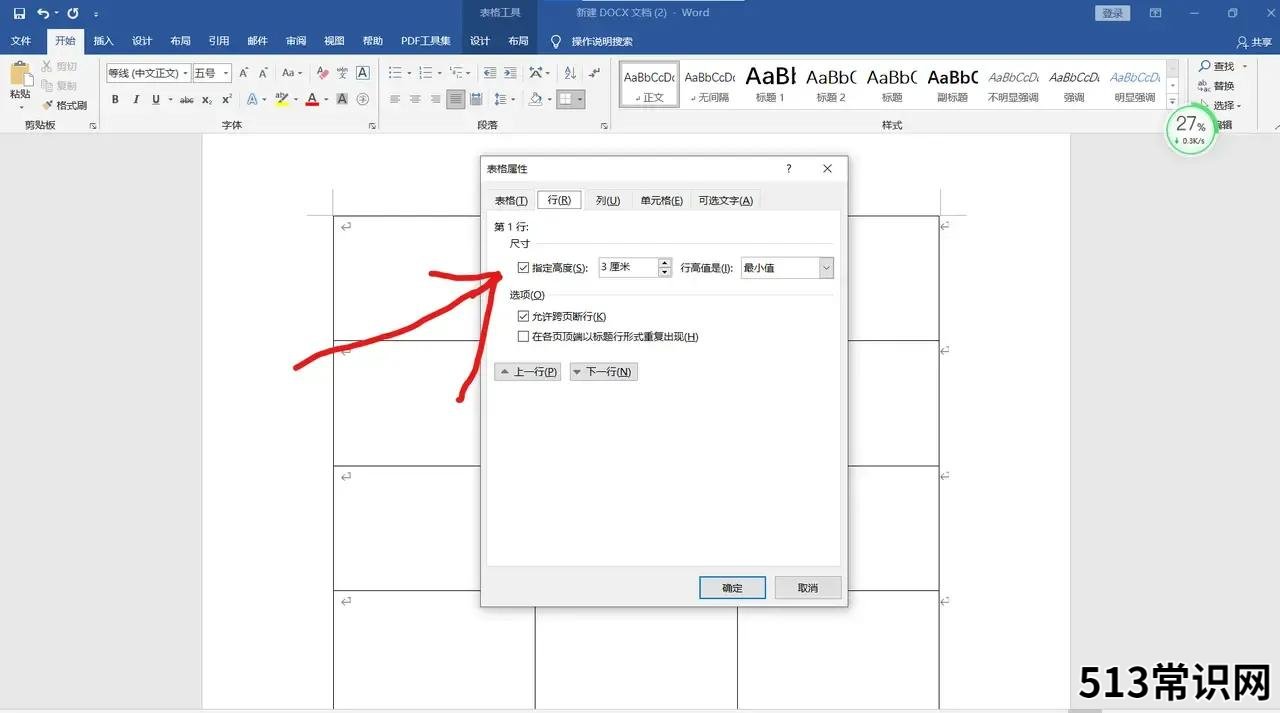1280x713 pixels.
Task: Click the 替换 replace button
Action: (x=1217, y=86)
